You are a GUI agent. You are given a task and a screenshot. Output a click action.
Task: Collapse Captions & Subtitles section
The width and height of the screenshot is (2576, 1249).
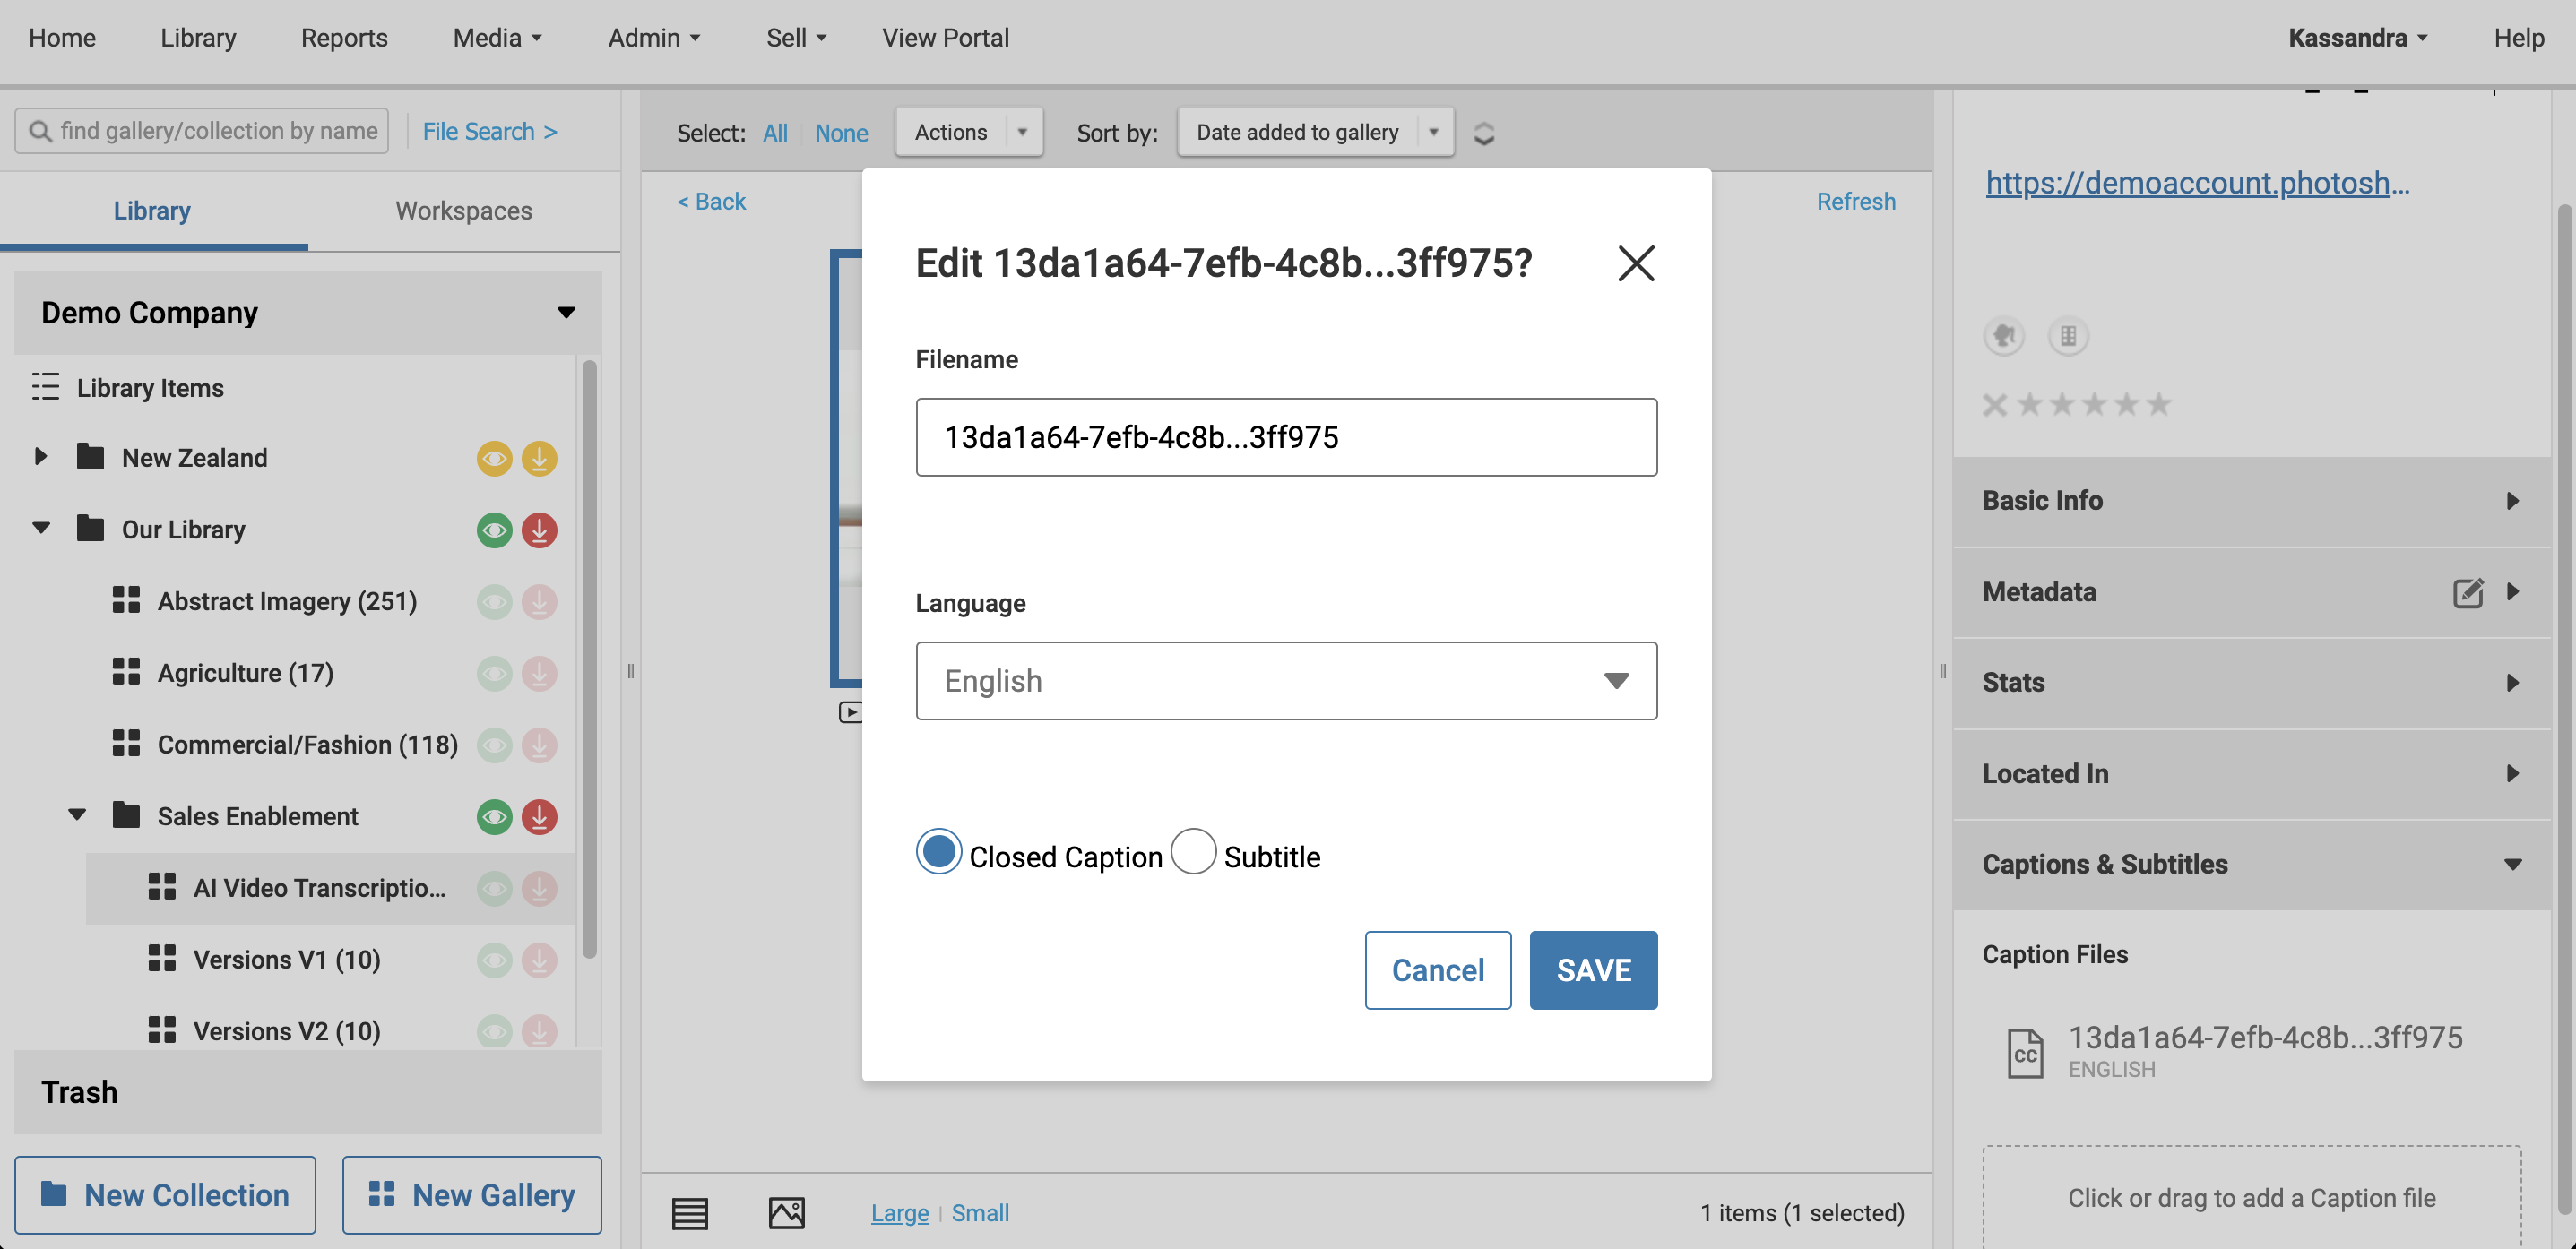2251,864
